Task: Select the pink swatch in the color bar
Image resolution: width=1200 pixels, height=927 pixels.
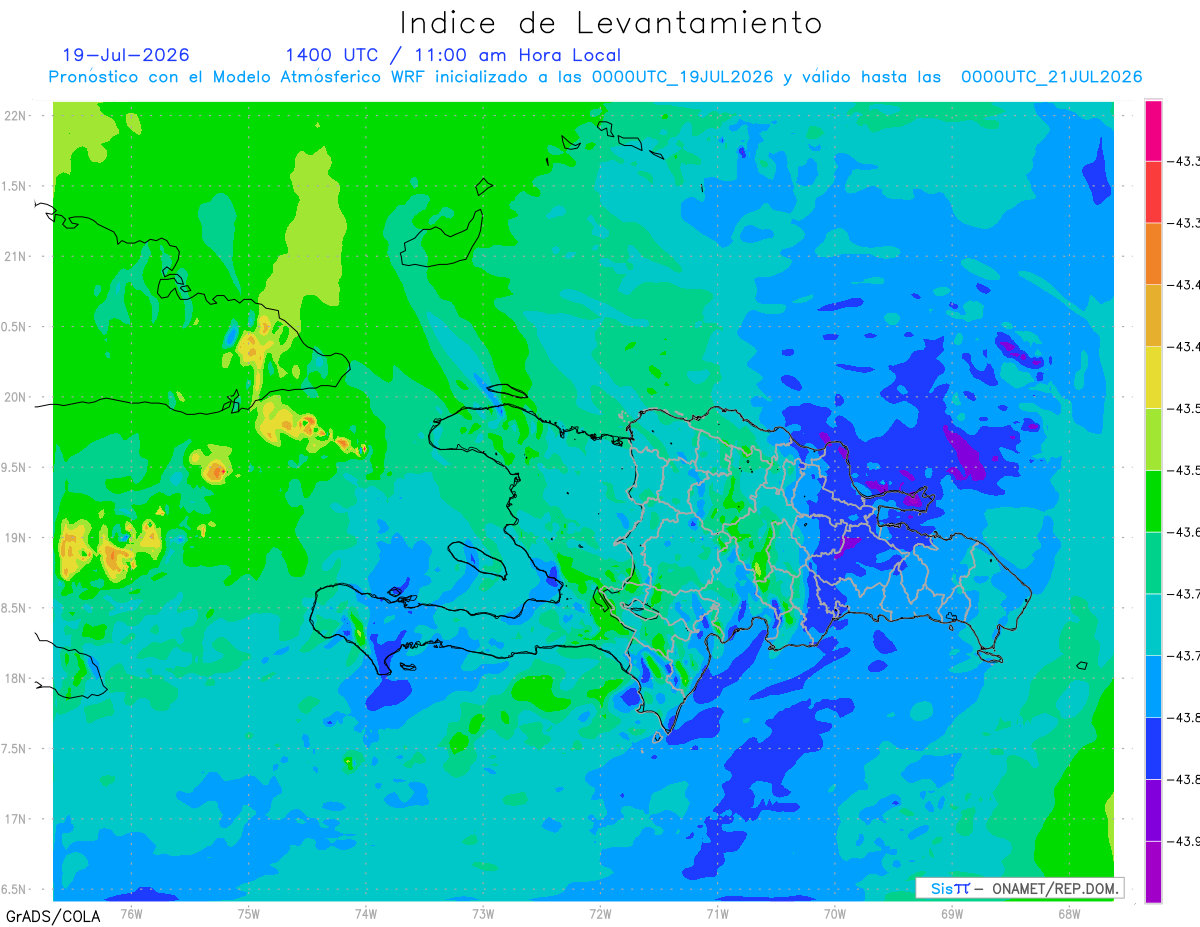Action: point(1153,130)
